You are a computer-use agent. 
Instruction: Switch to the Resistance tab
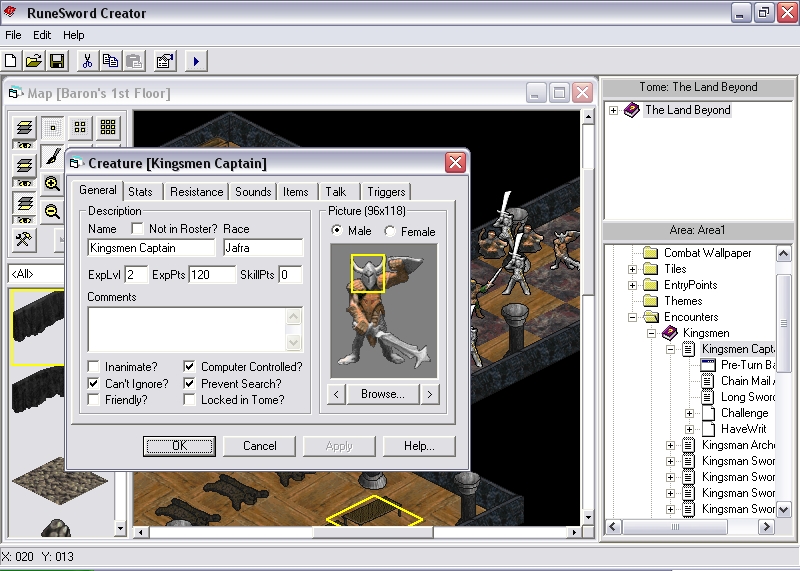click(196, 192)
